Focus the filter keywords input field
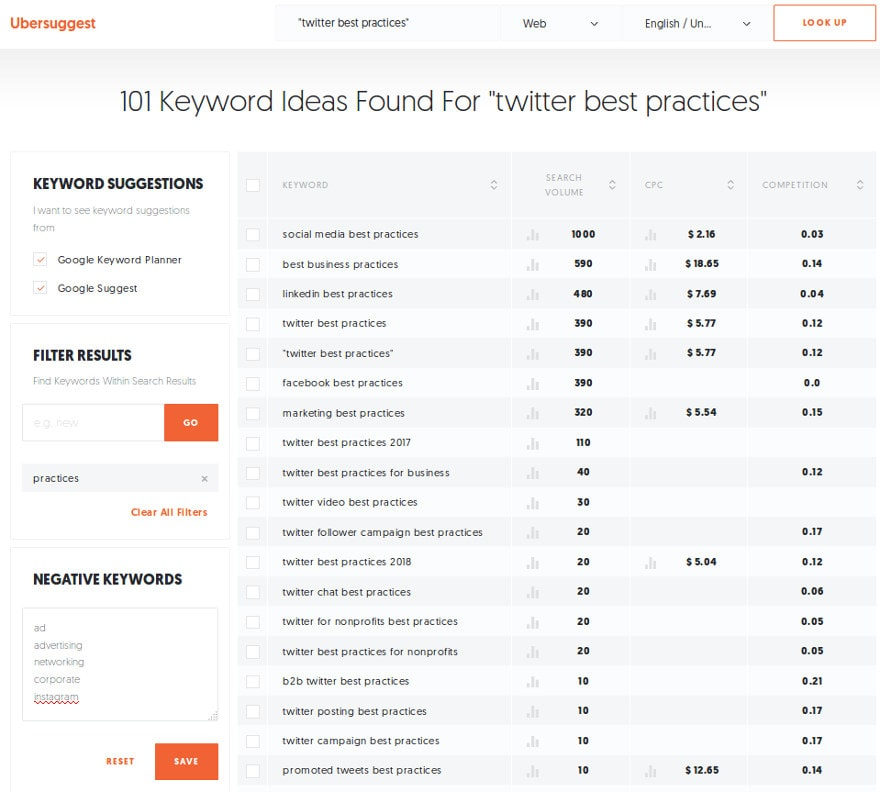 (93, 422)
